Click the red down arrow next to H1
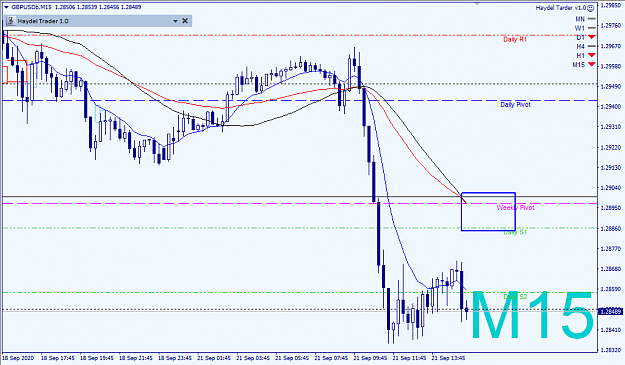The image size is (625, 365). (592, 55)
